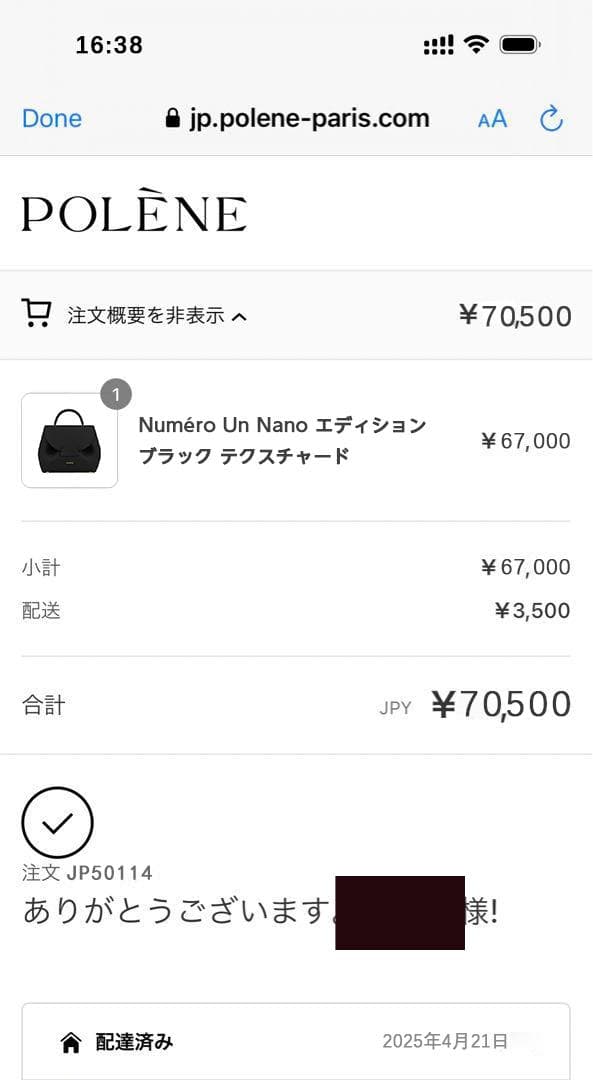This screenshot has height=1080, width=593.
Task: Tap the handbag product thumbnail
Action: (68, 440)
